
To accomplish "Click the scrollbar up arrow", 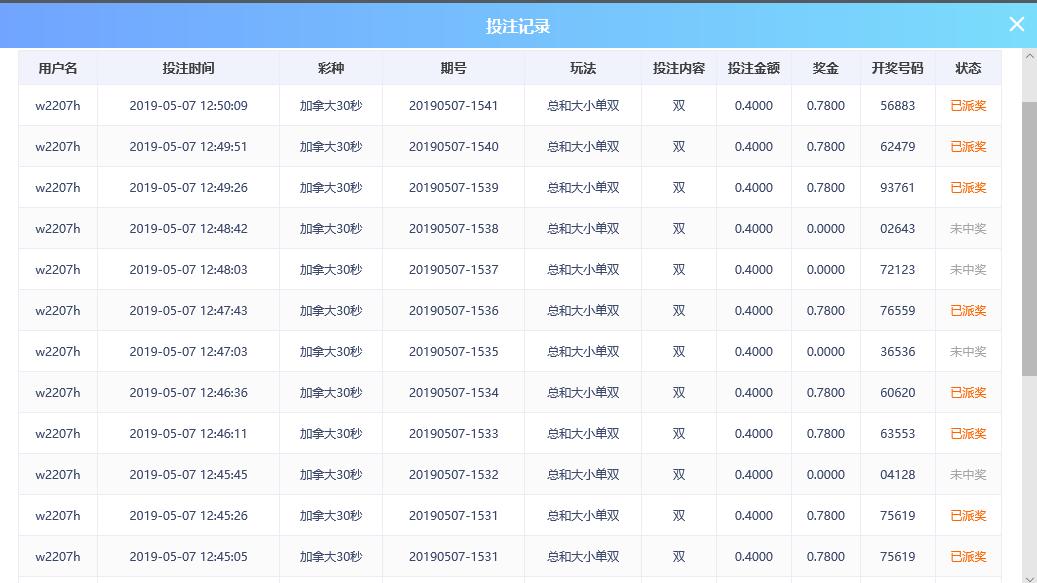I will [1029, 57].
